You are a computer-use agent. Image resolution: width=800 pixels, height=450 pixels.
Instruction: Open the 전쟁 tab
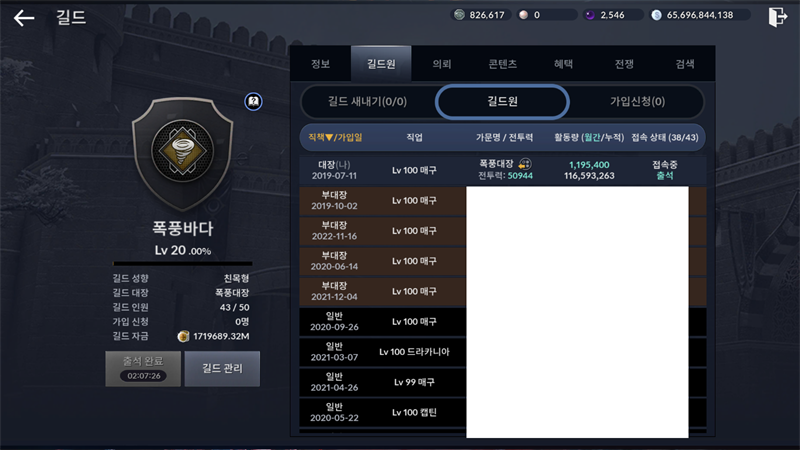click(x=624, y=64)
